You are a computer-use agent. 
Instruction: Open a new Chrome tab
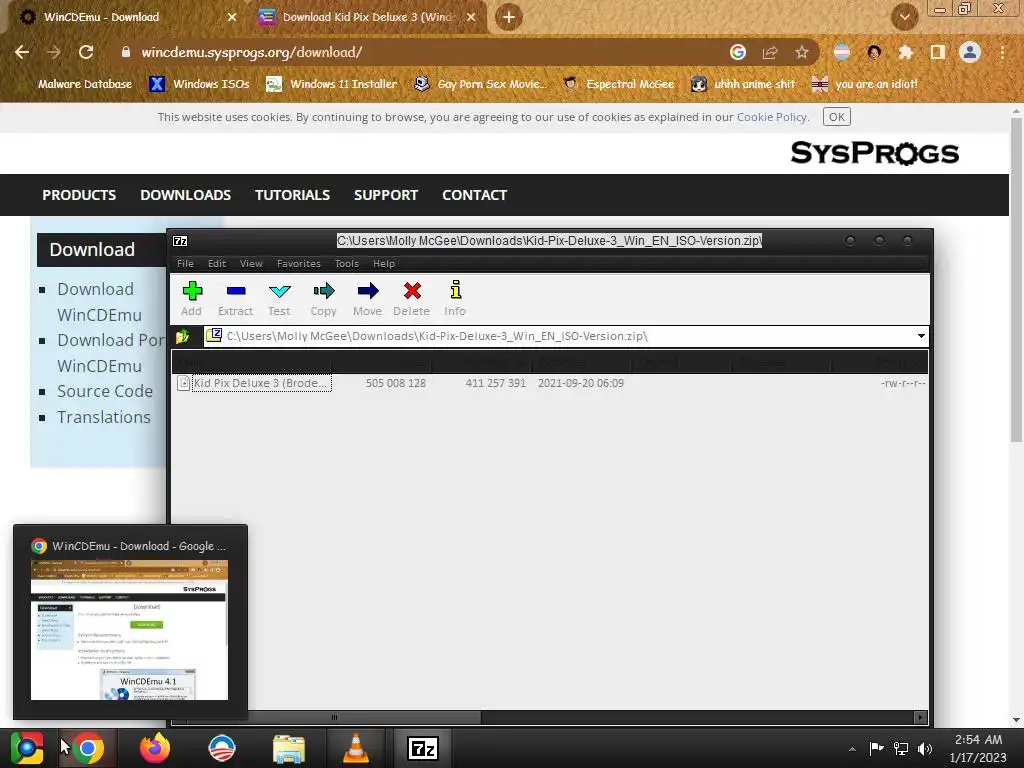509,17
